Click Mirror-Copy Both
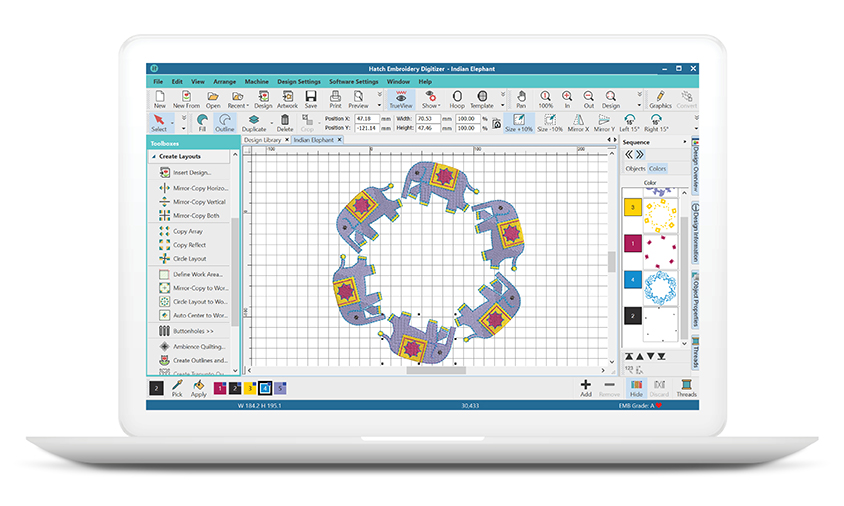This screenshot has height=506, width=844. click(196, 215)
